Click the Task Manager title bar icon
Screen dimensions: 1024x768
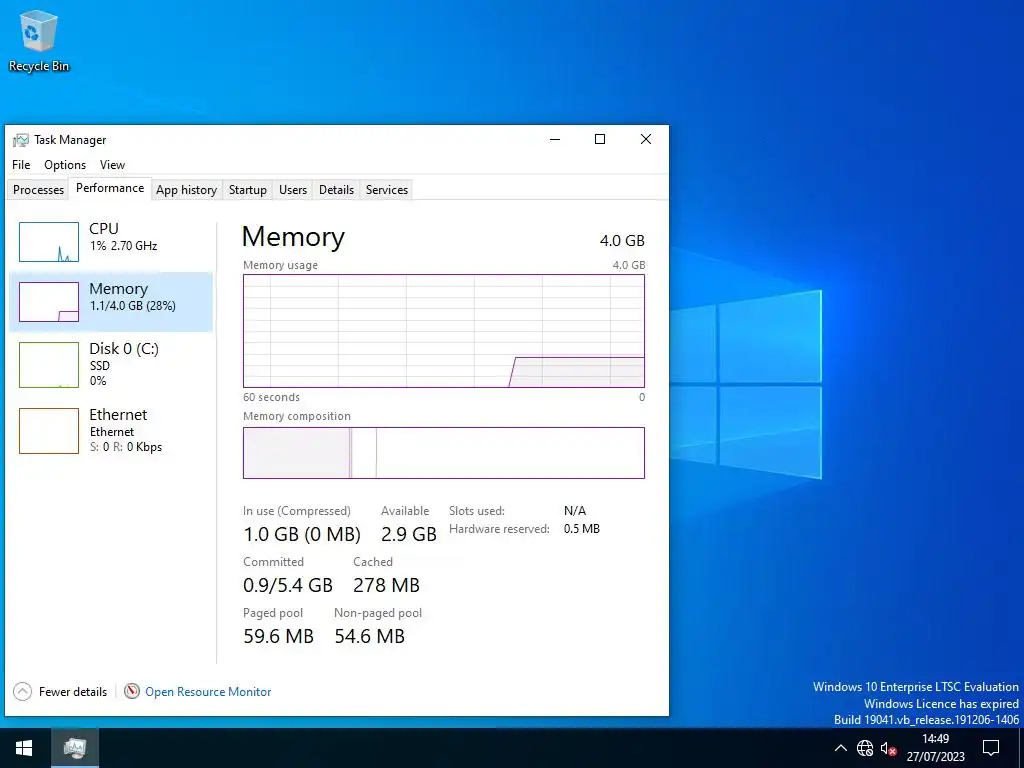pyautogui.click(x=21, y=140)
